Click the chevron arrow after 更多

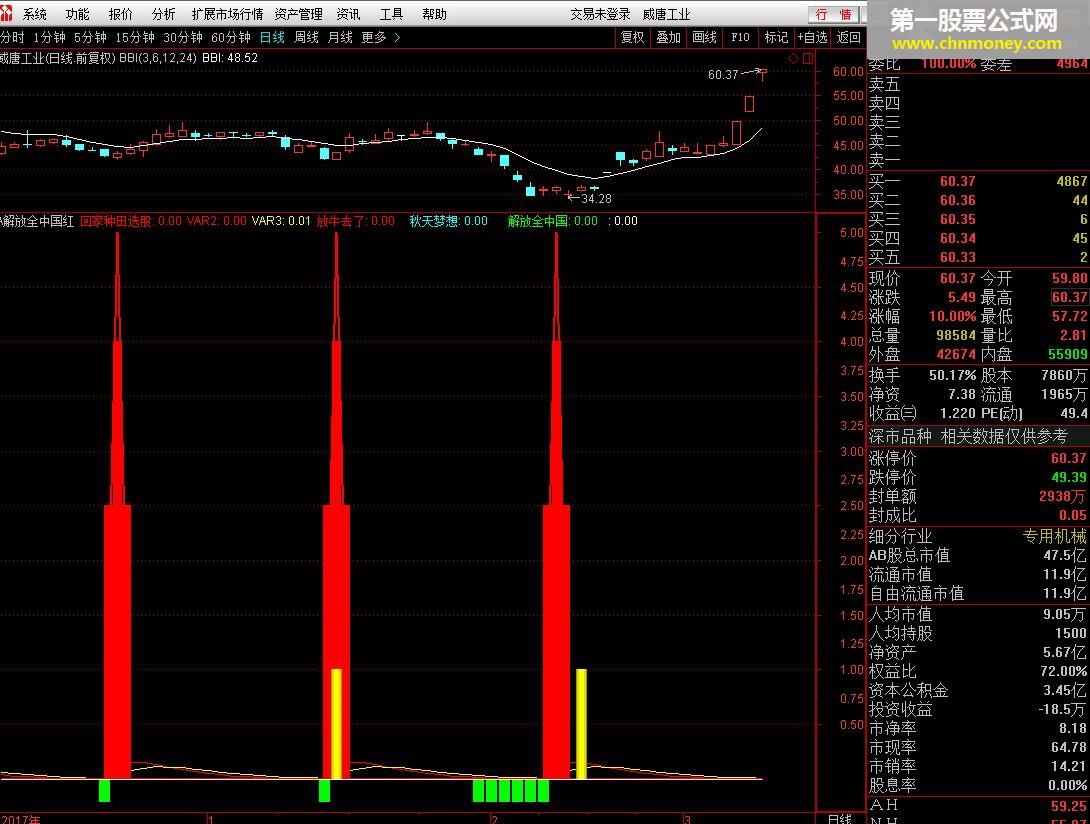click(398, 38)
